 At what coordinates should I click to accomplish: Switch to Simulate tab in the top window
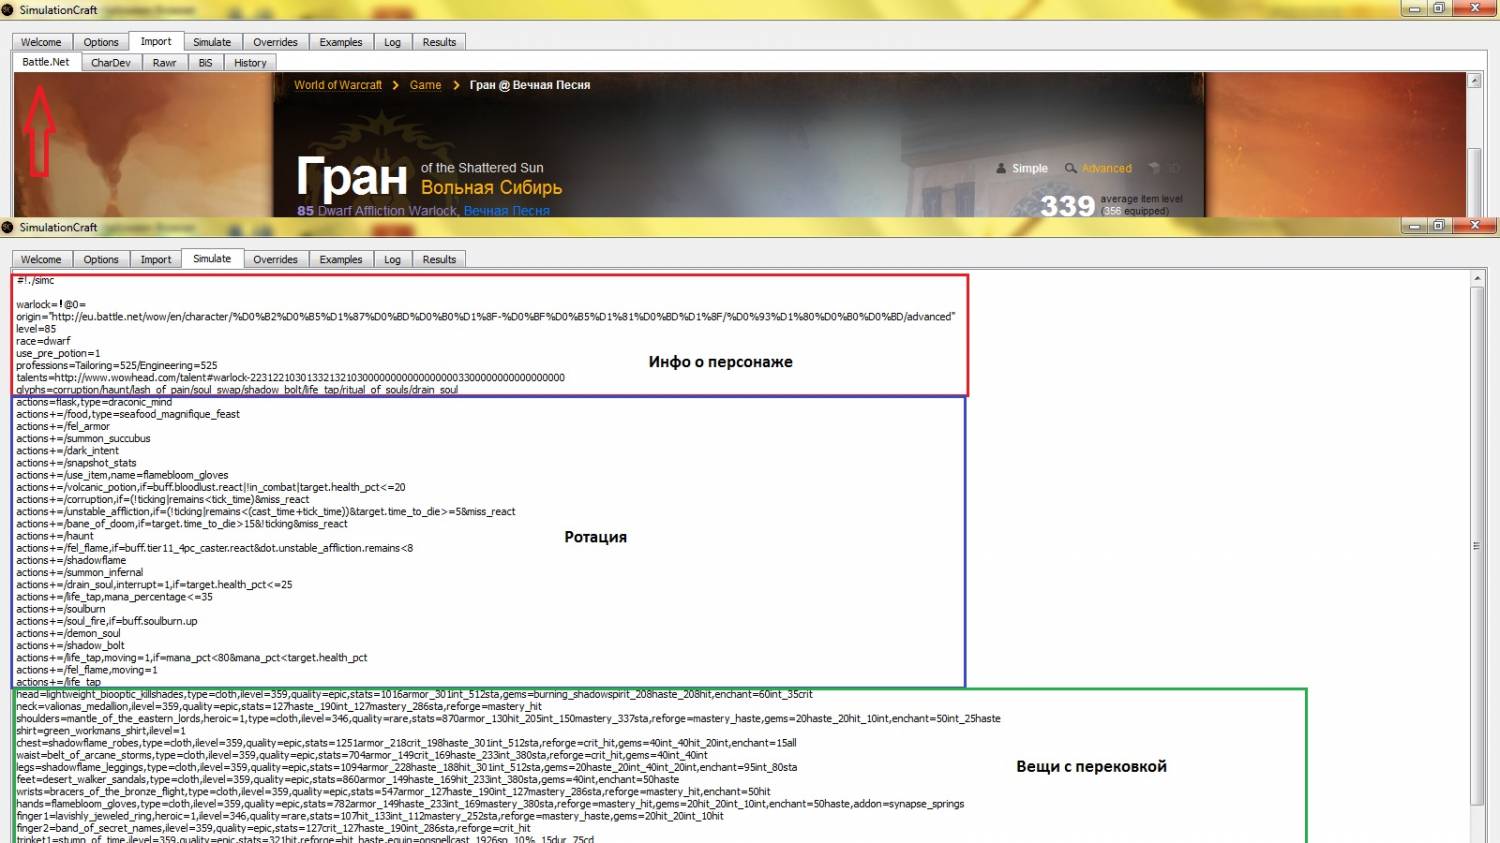(212, 42)
